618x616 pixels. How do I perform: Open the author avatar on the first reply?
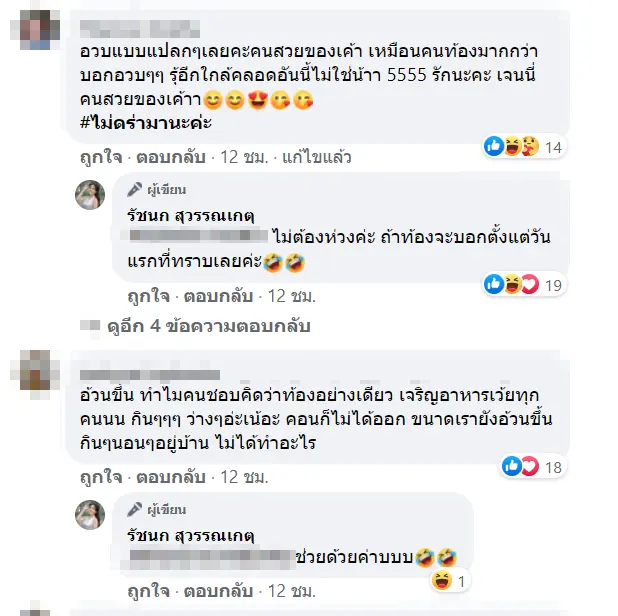pos(90,195)
